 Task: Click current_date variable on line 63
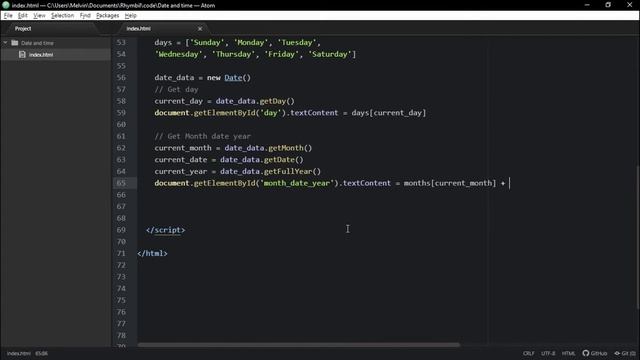click(181, 160)
